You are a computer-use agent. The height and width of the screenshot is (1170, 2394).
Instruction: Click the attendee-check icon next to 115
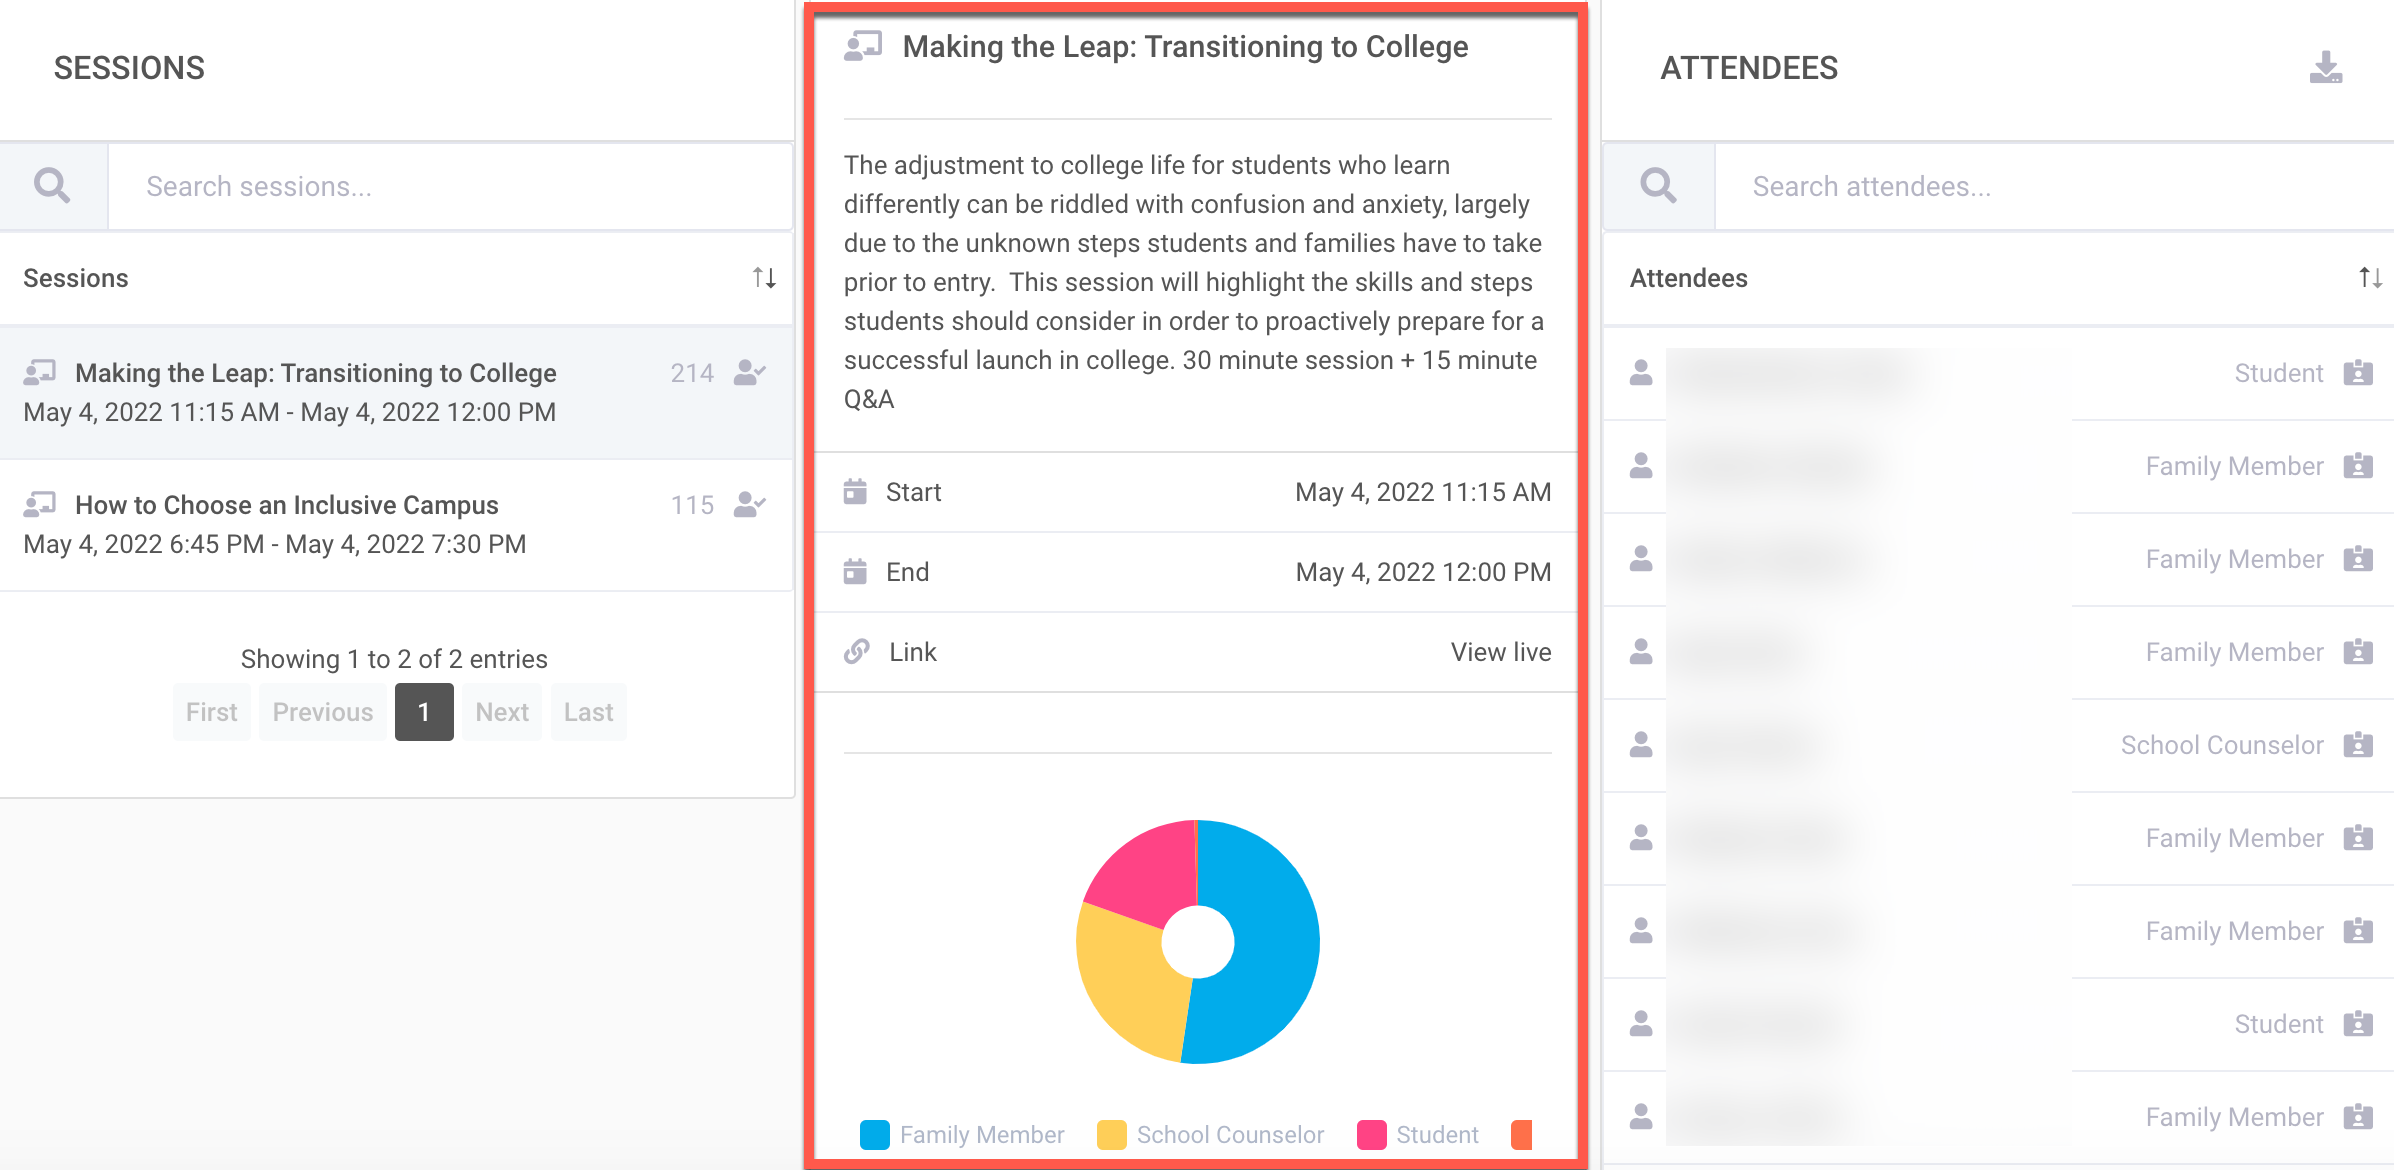click(x=749, y=505)
